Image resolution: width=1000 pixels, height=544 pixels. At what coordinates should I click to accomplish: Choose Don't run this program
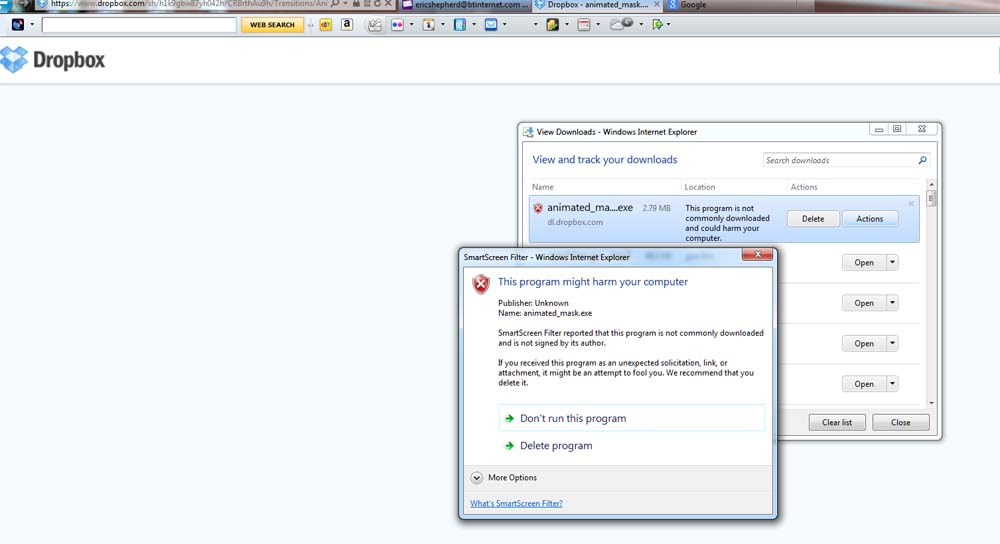(631, 418)
